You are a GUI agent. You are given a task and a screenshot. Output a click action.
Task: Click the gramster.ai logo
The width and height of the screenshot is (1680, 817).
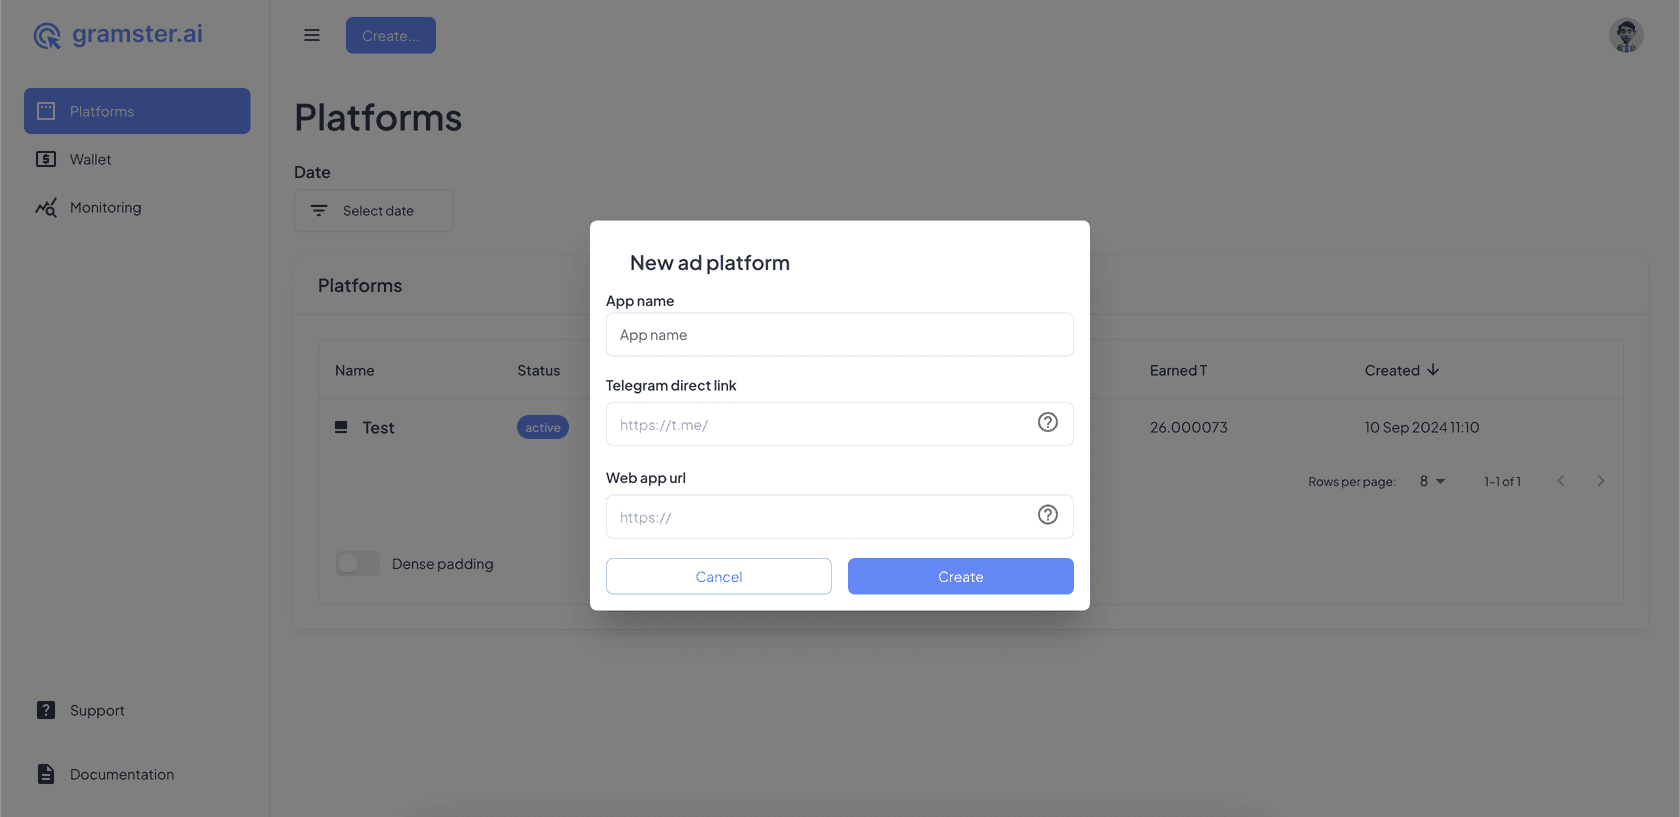(x=118, y=35)
